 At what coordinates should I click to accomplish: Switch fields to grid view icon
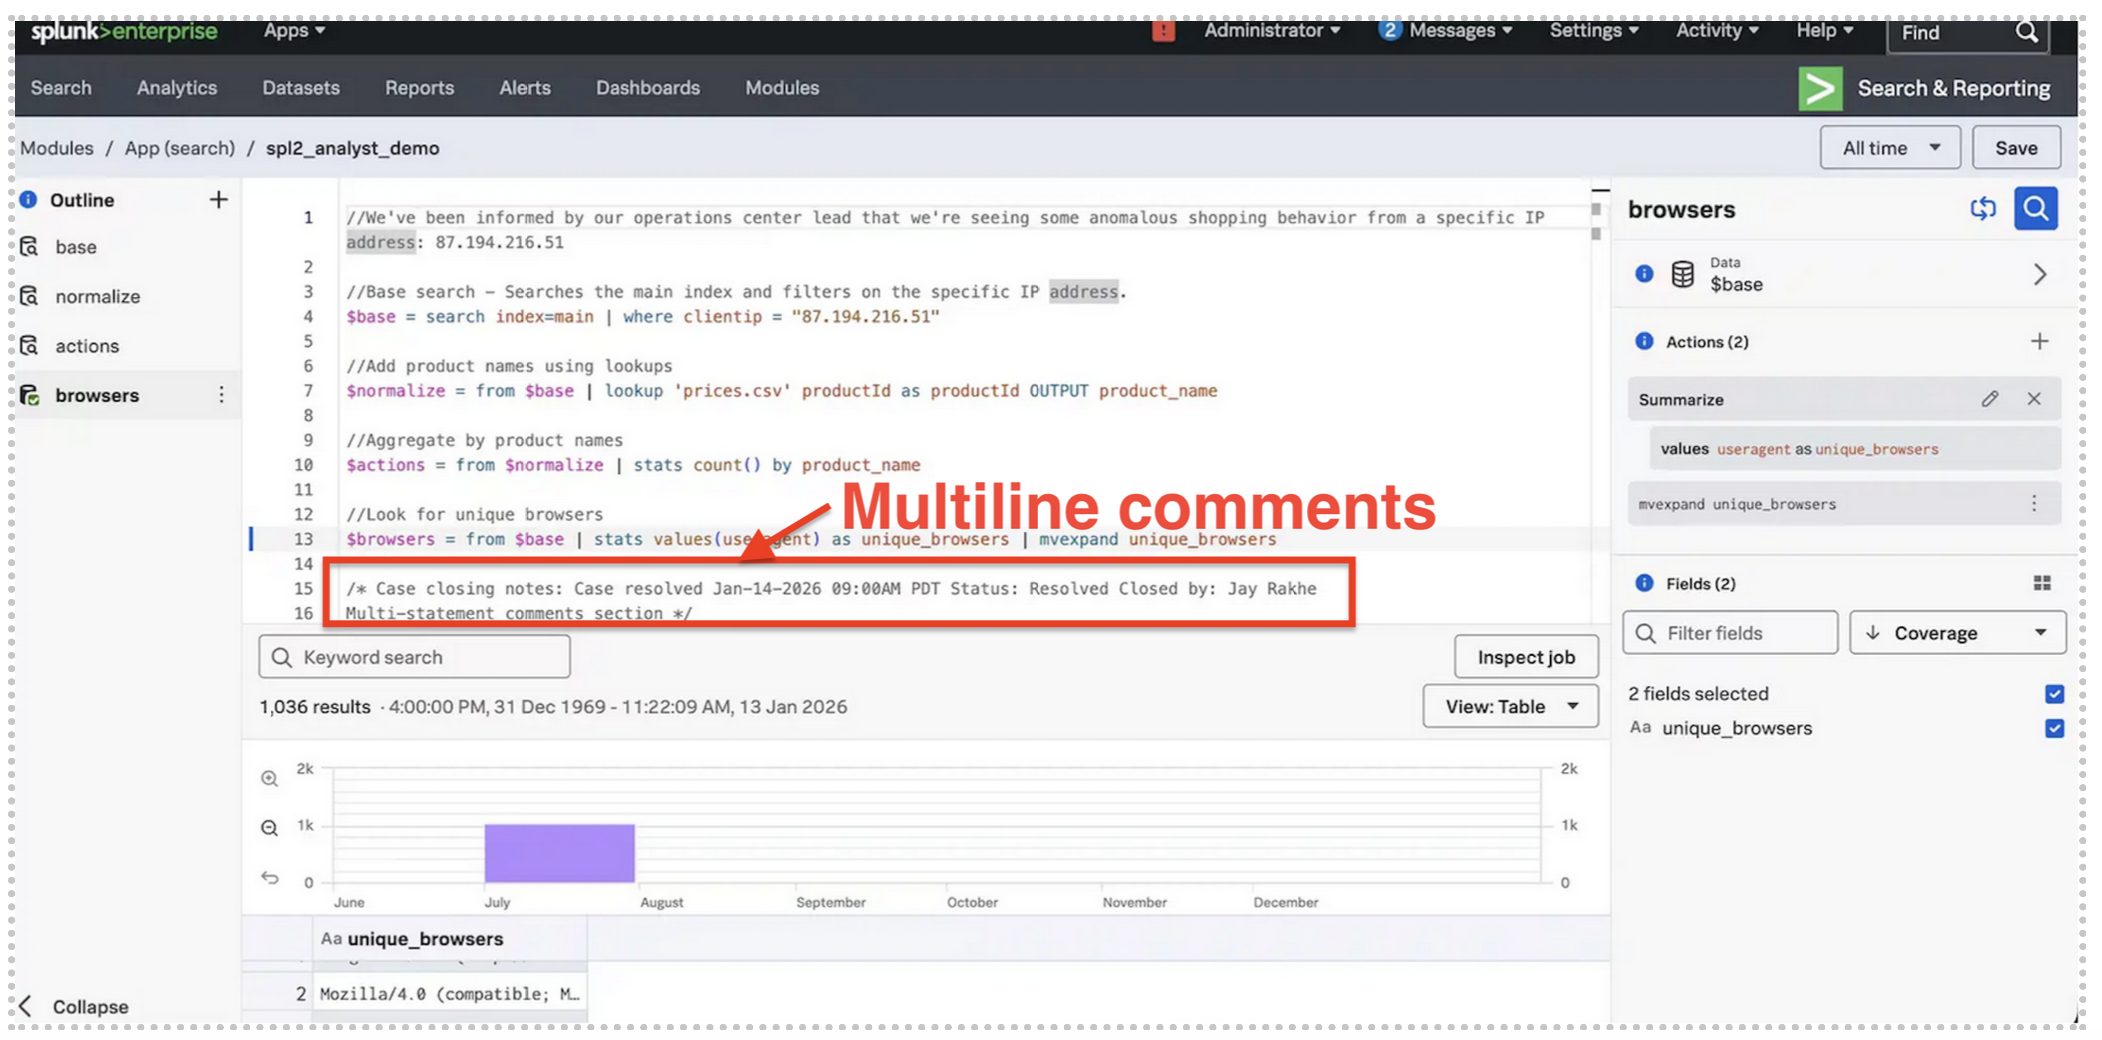[2042, 583]
